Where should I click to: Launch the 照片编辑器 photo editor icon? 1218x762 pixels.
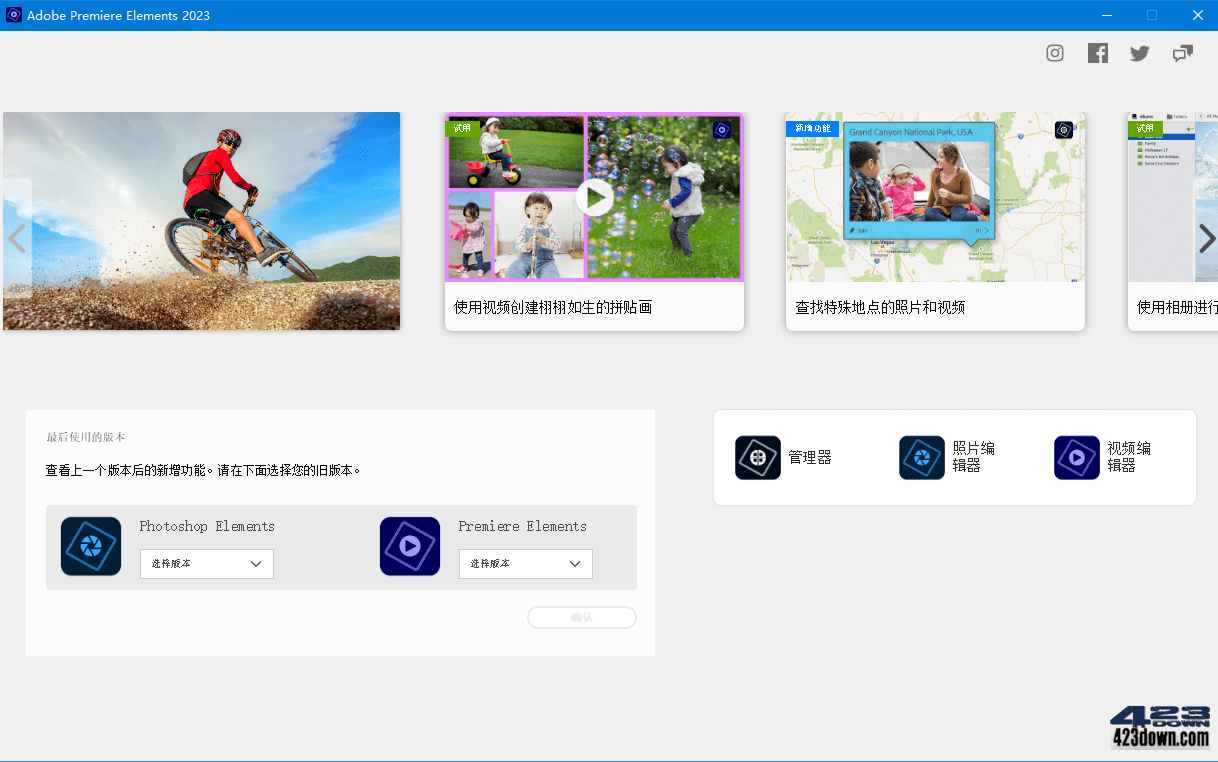[922, 458]
